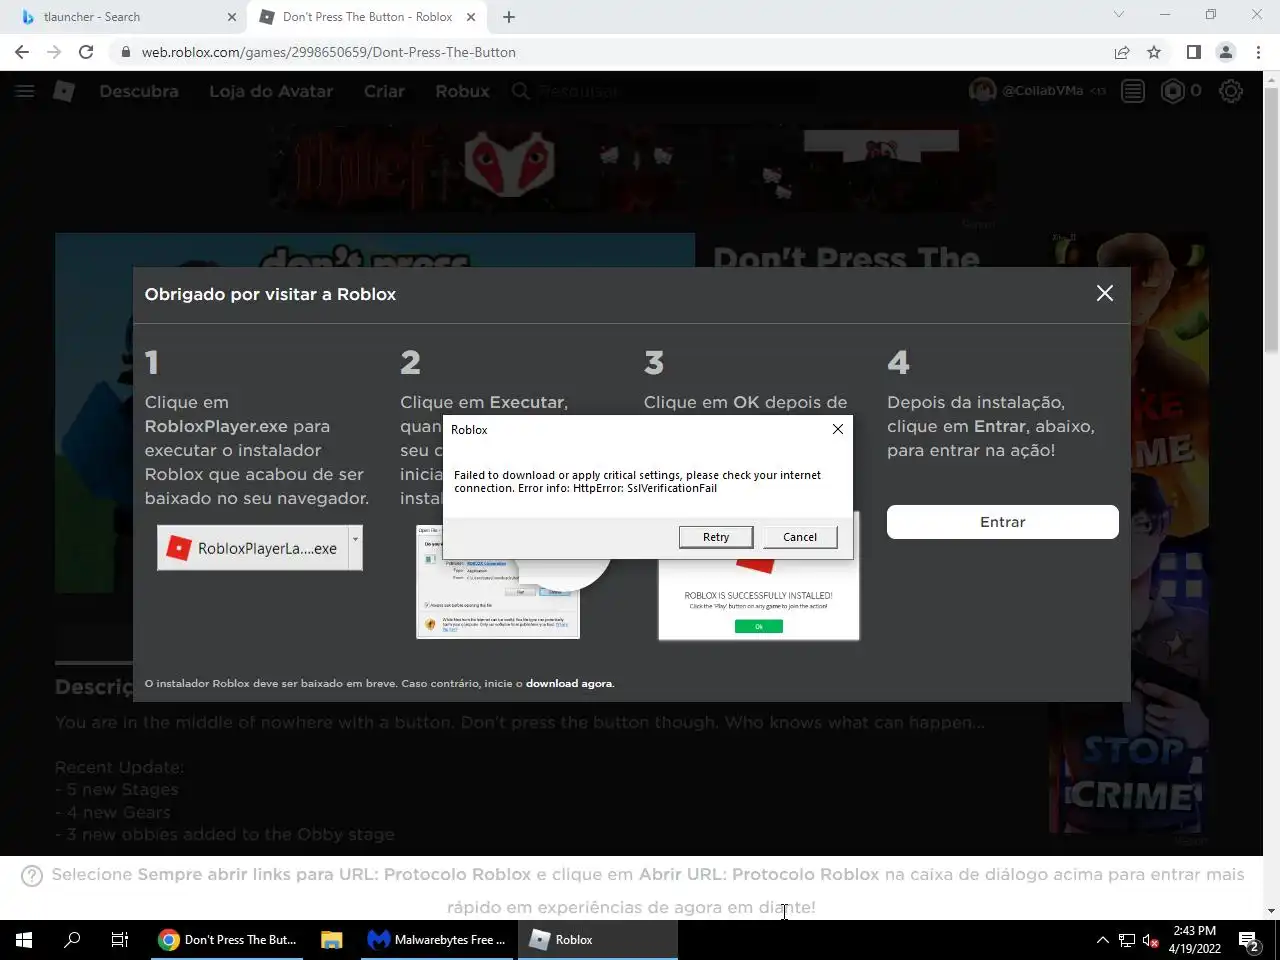
Task: Open the clock showing 2:43 PM
Action: [x=1195, y=940]
